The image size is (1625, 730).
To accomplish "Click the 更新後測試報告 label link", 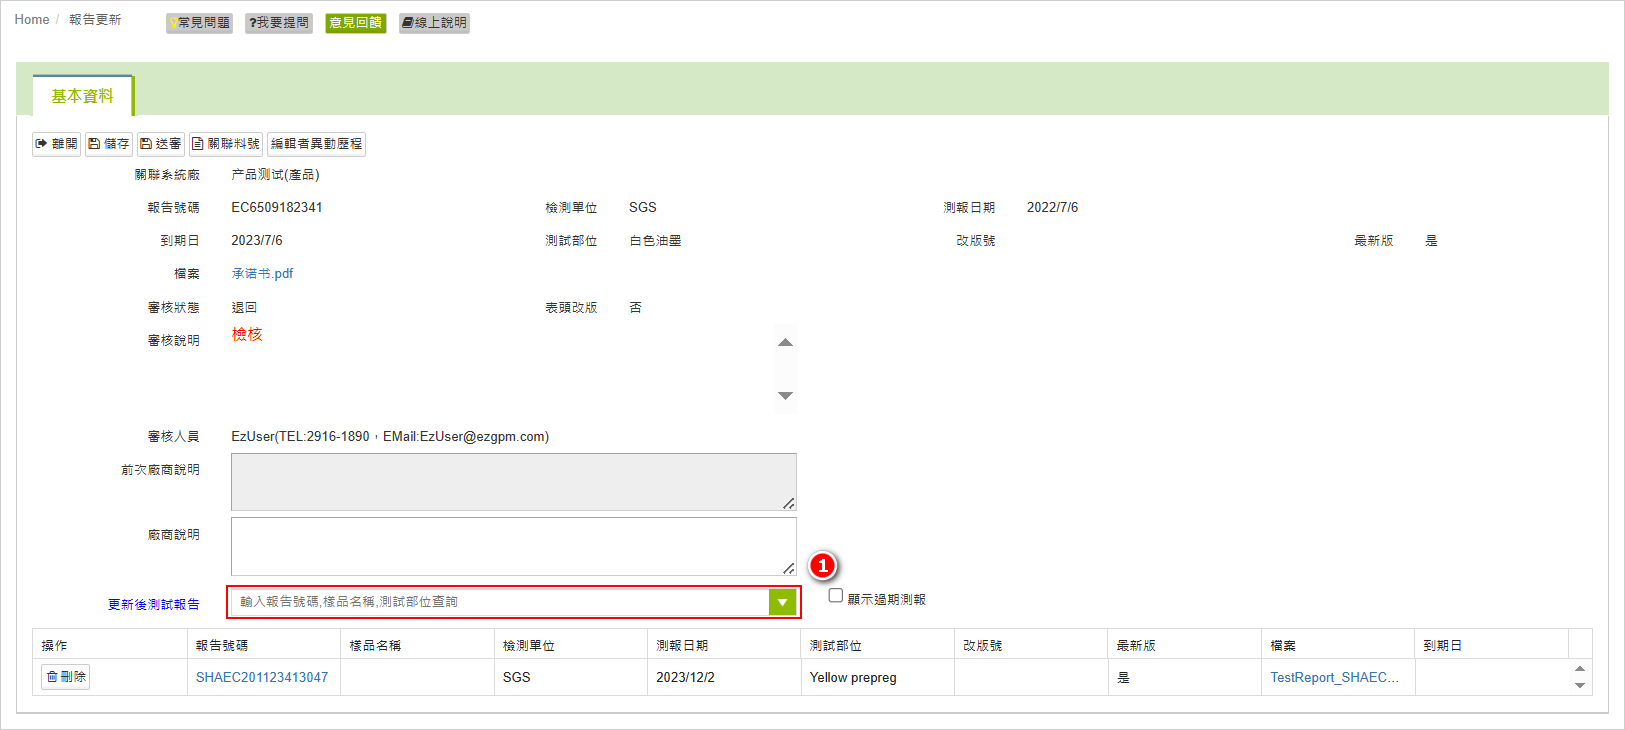I will (x=154, y=604).
